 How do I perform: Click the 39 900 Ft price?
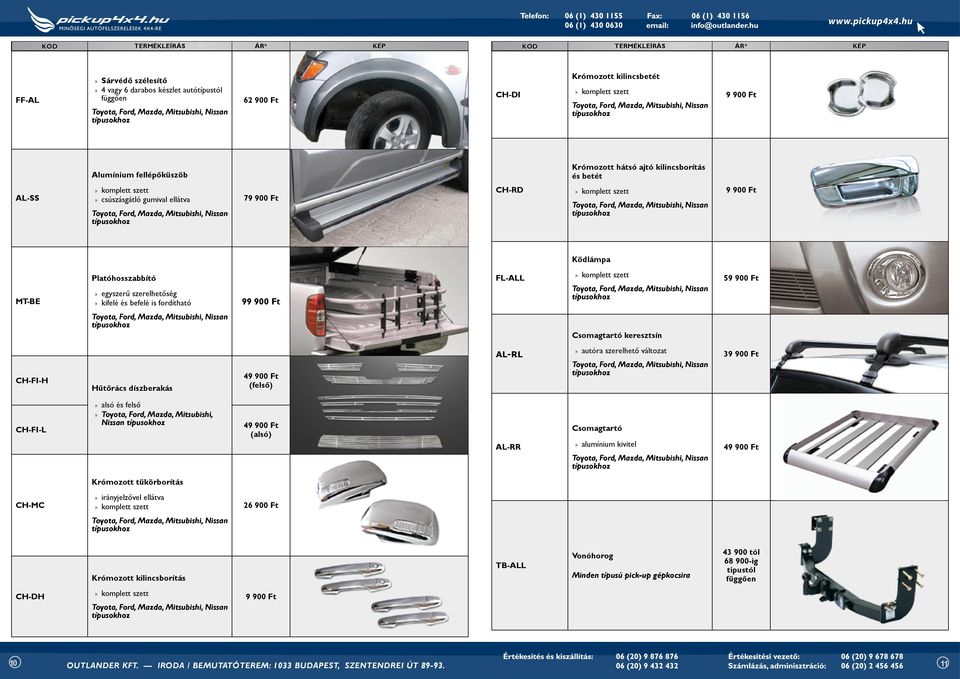(741, 354)
